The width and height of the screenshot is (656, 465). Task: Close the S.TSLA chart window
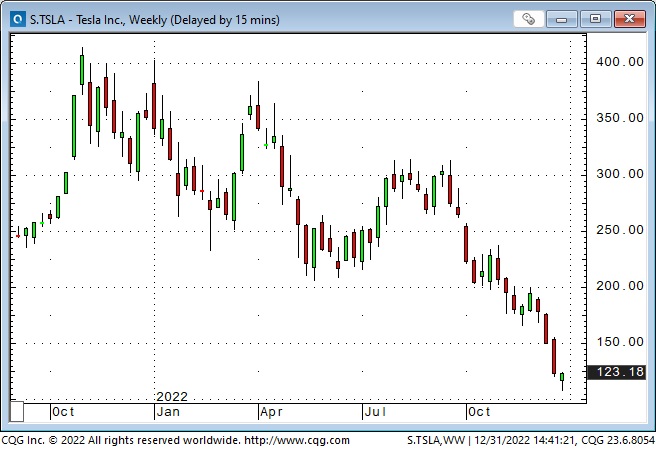click(x=630, y=19)
